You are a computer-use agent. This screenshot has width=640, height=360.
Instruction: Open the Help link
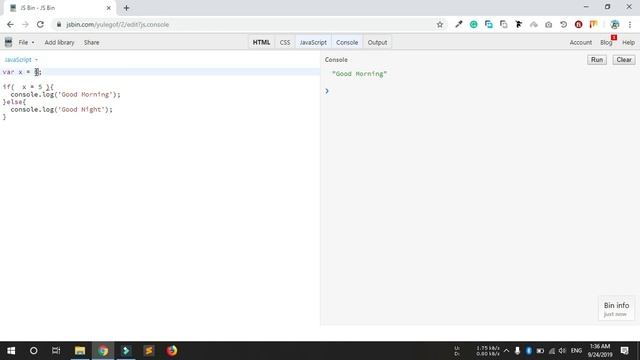[628, 42]
